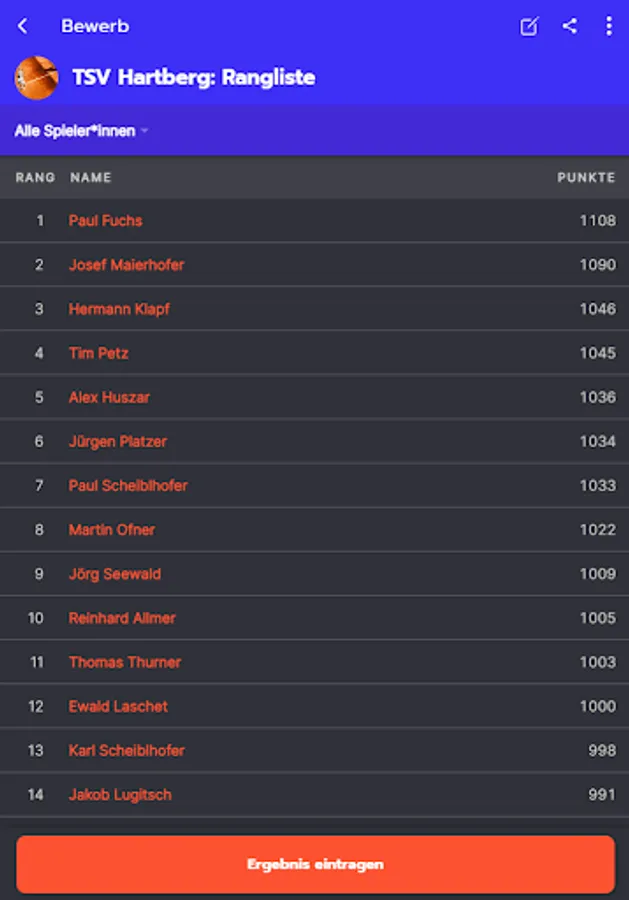
Task: Open Ewald Laschet's entry
Action: 118,706
